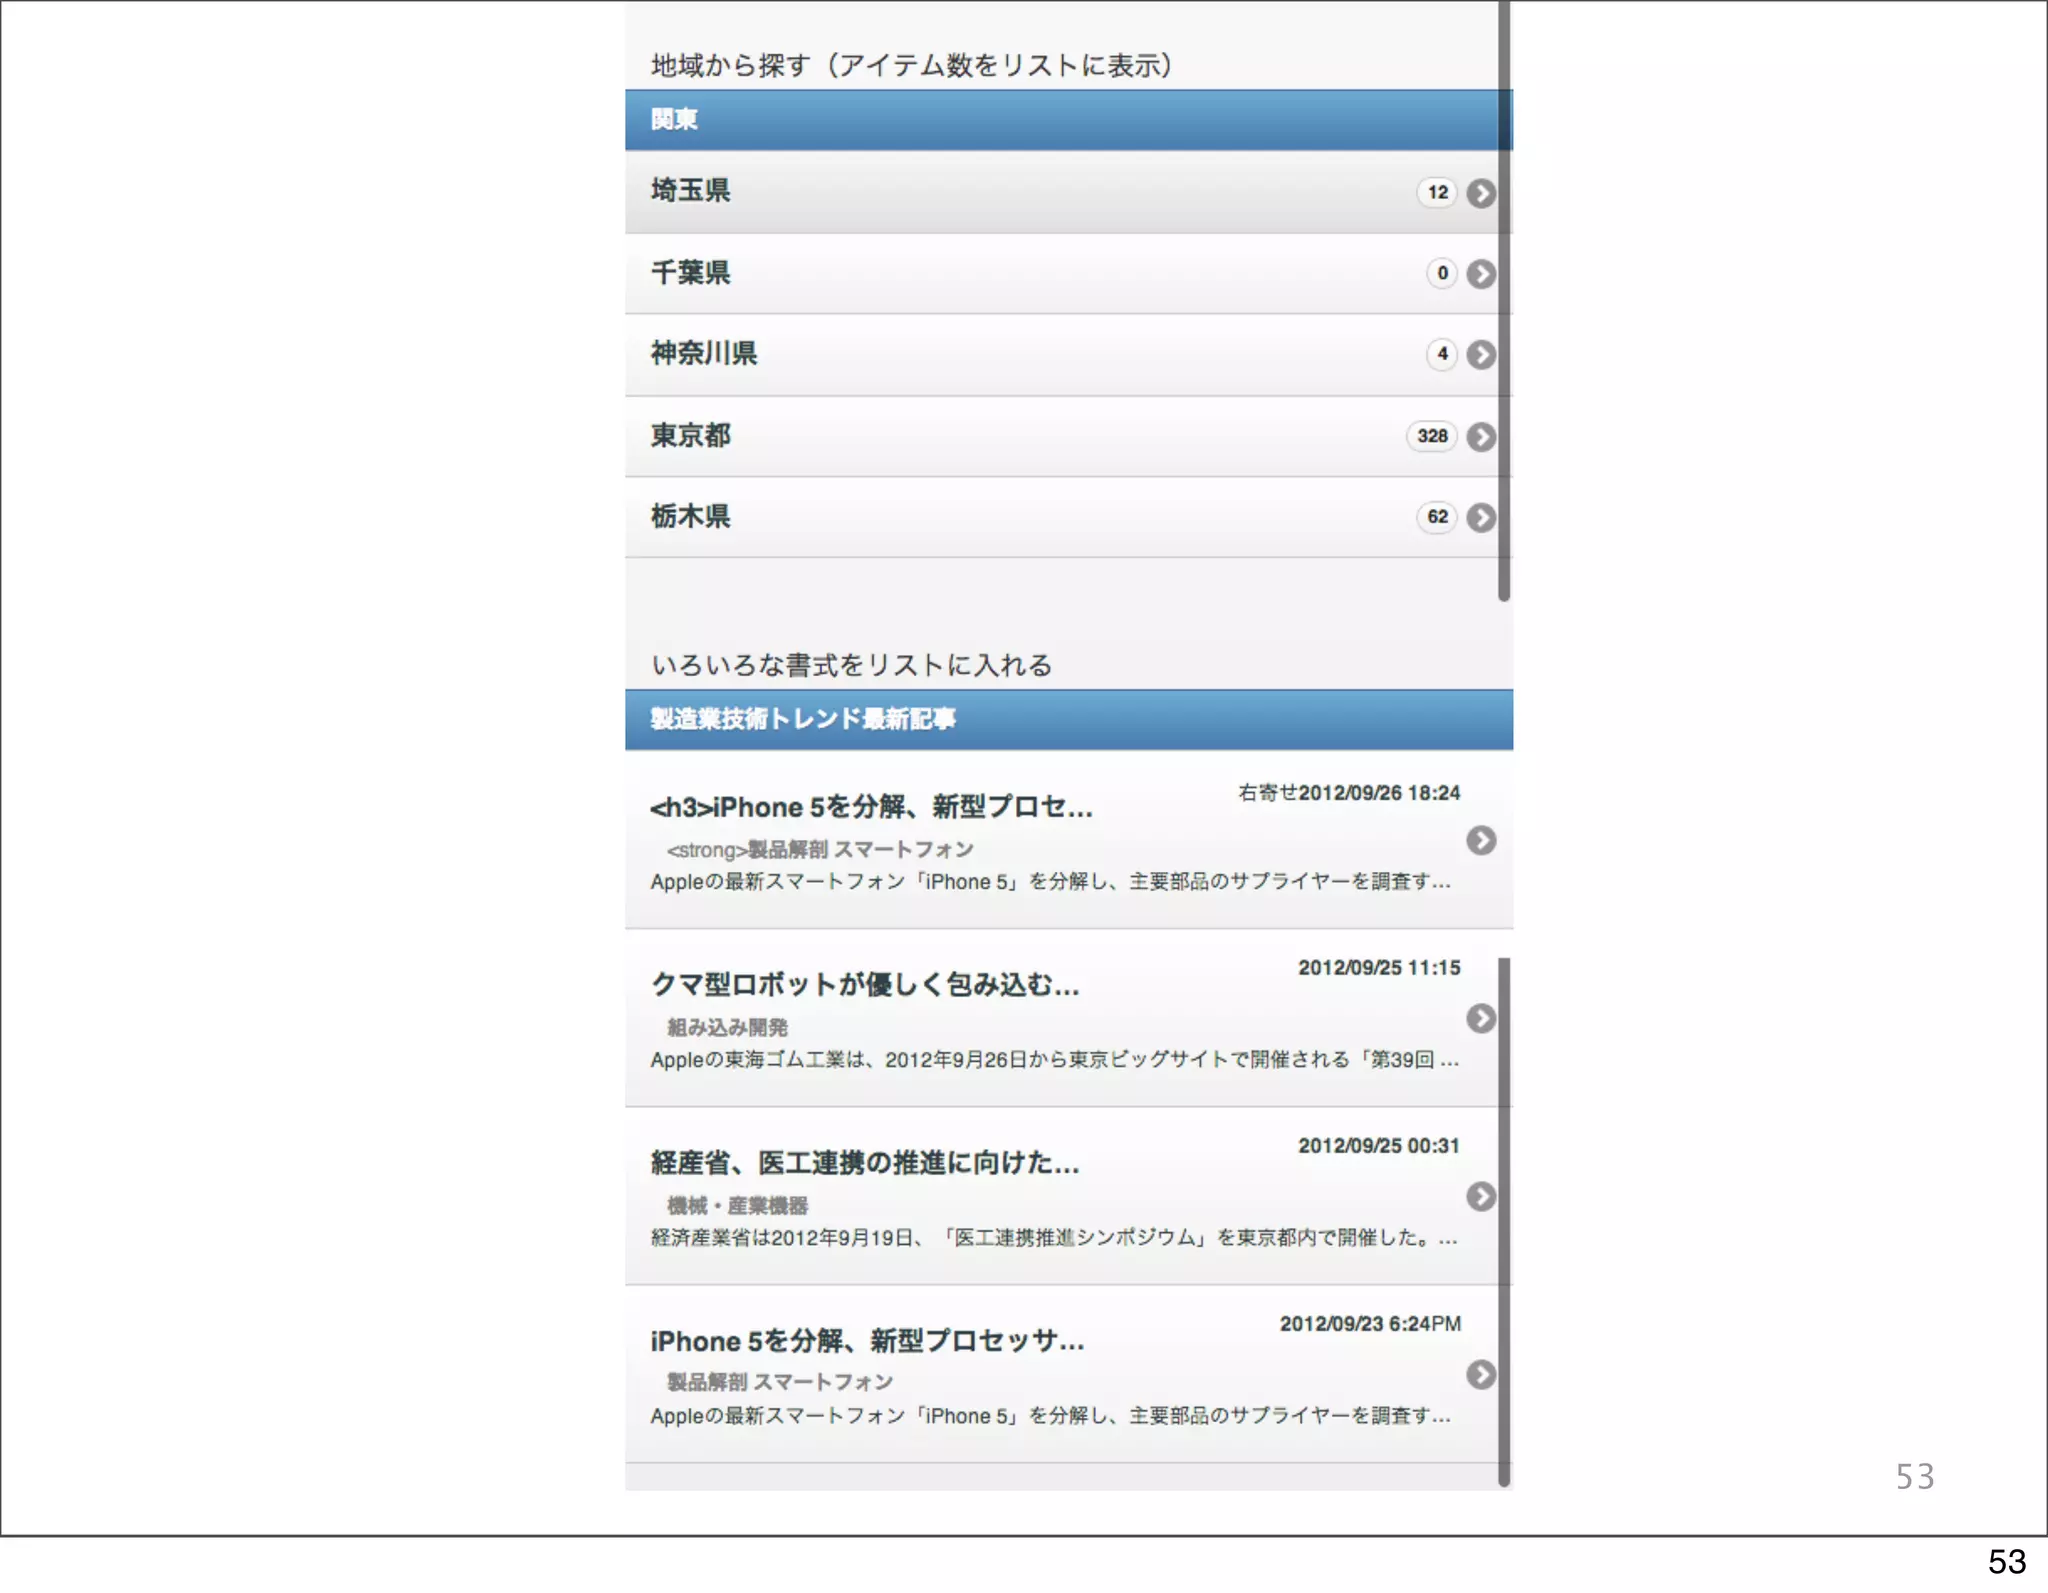Click arrow icon on クマ型ロボット article
Viewport: 2048px width, 1593px height.
tap(1480, 1018)
